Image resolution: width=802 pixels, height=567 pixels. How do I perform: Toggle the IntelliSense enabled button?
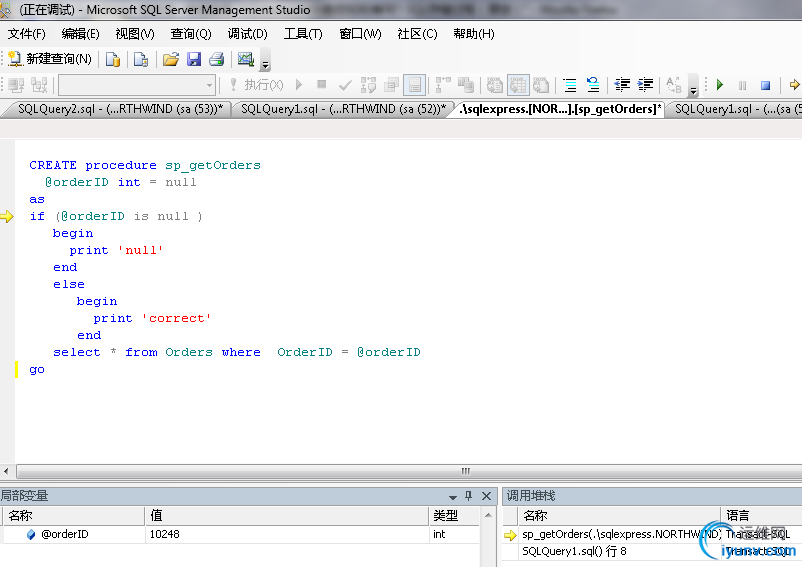(x=415, y=85)
